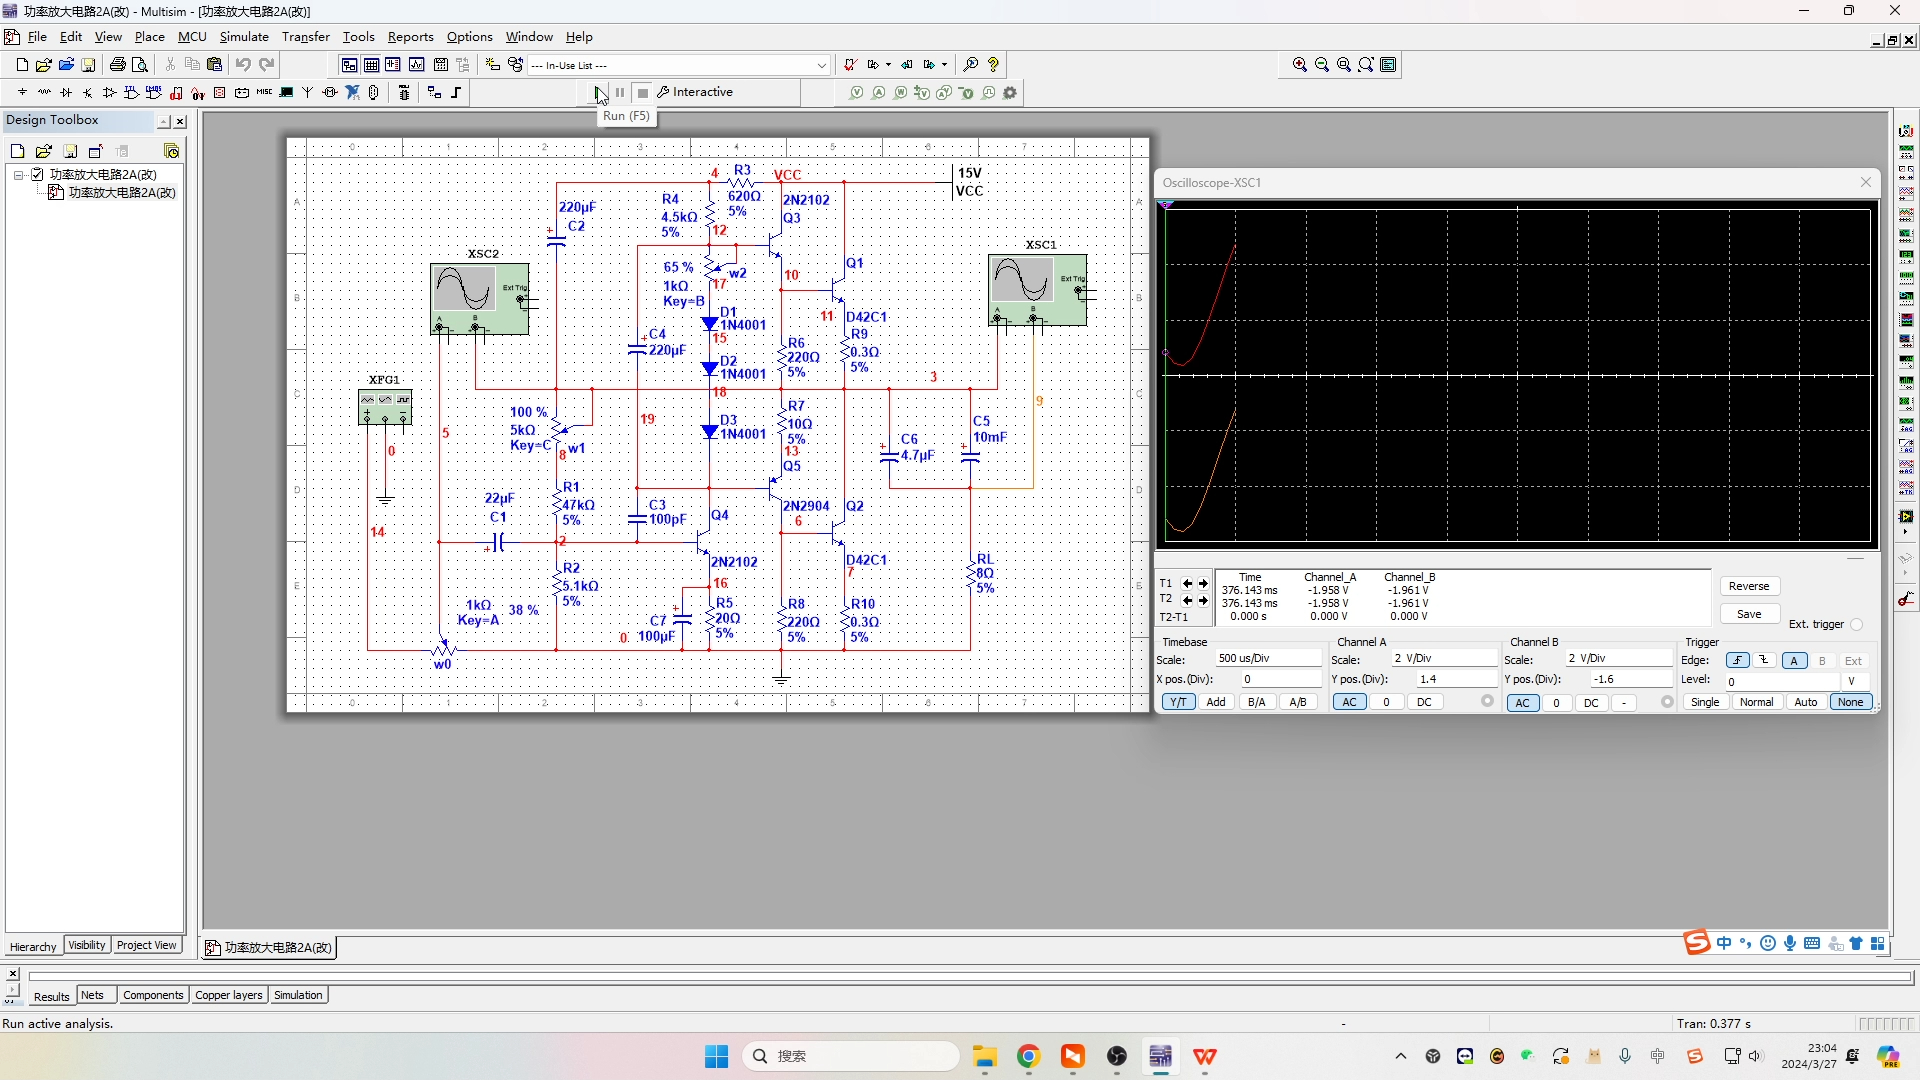The height and width of the screenshot is (1080, 1920).
Task: Click the Place Transistor toolbar icon
Action: coord(88,93)
